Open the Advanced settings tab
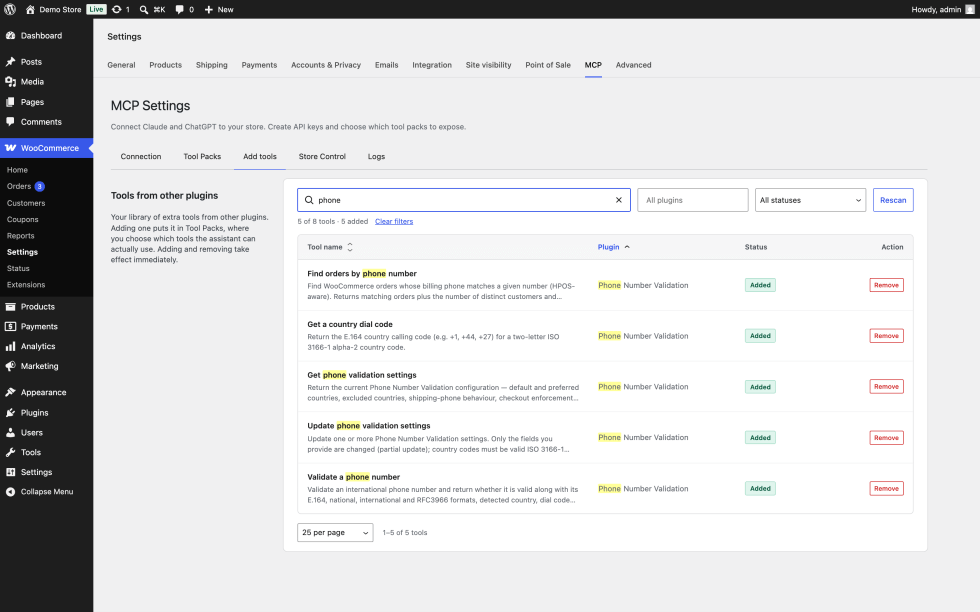 [633, 65]
